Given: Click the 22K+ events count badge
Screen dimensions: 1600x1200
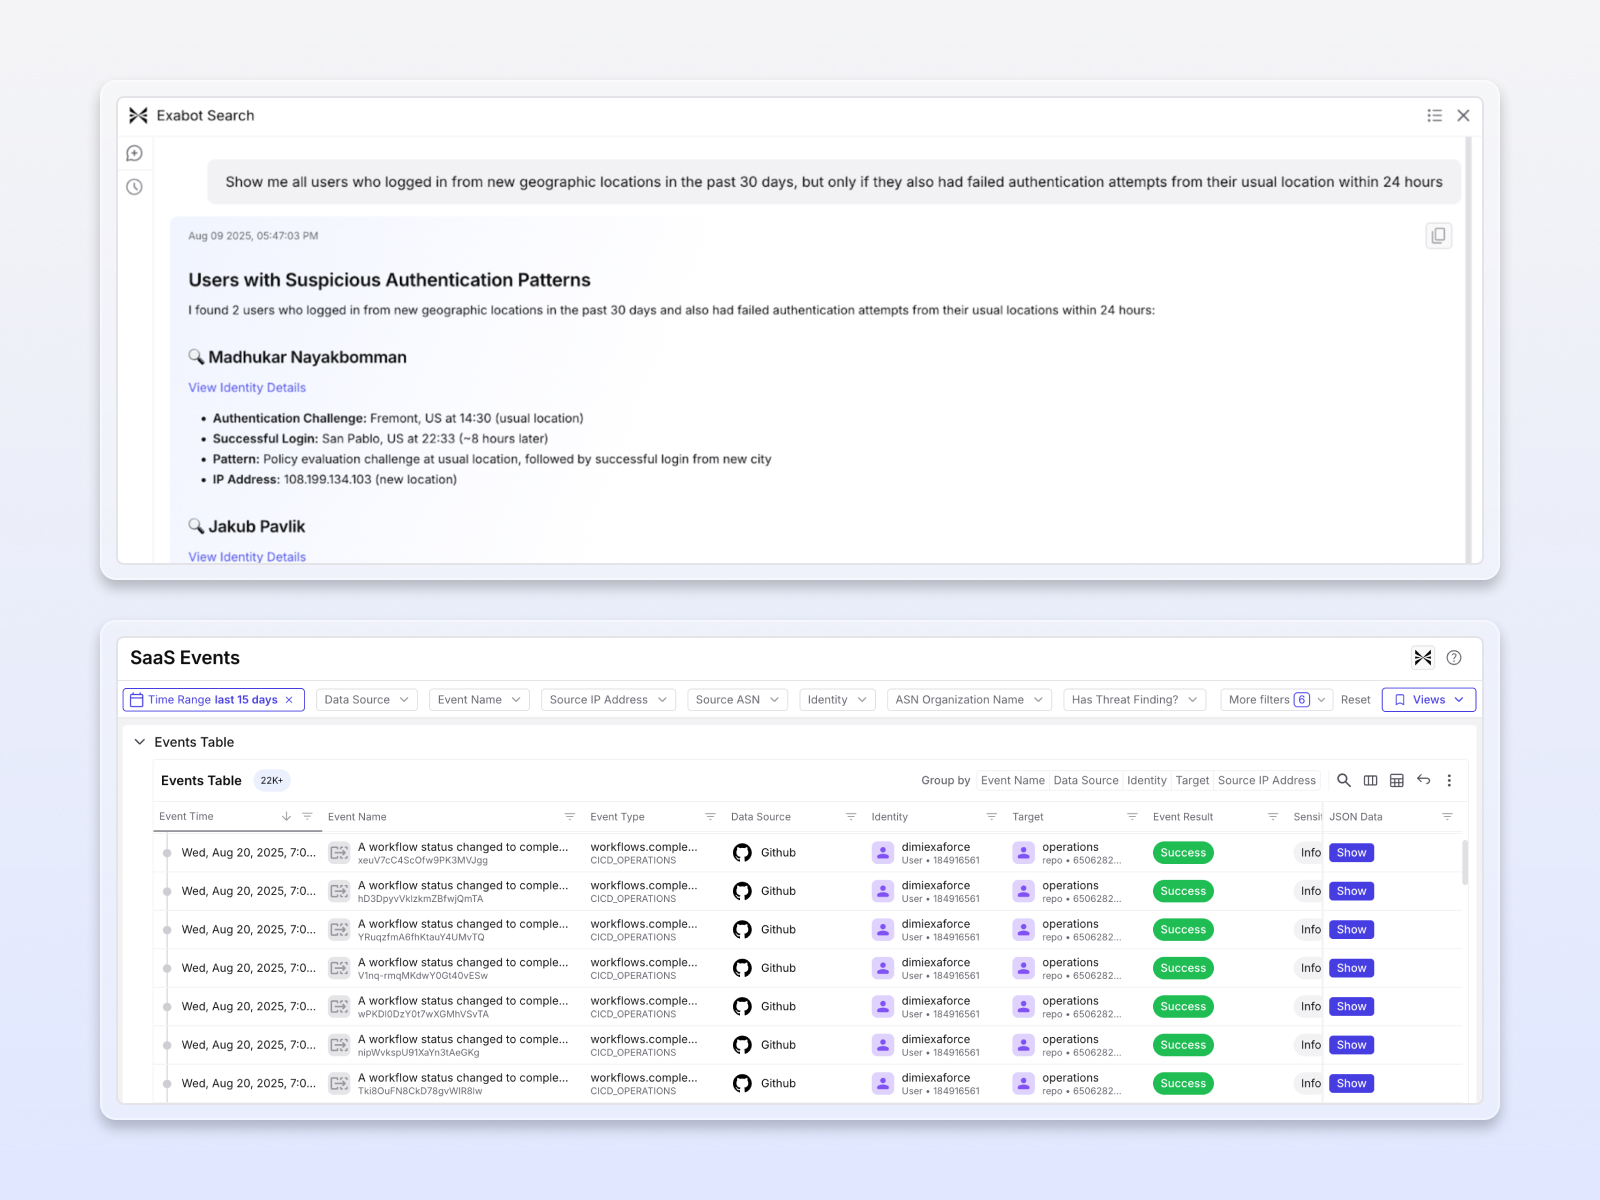Looking at the screenshot, I should pos(271,781).
